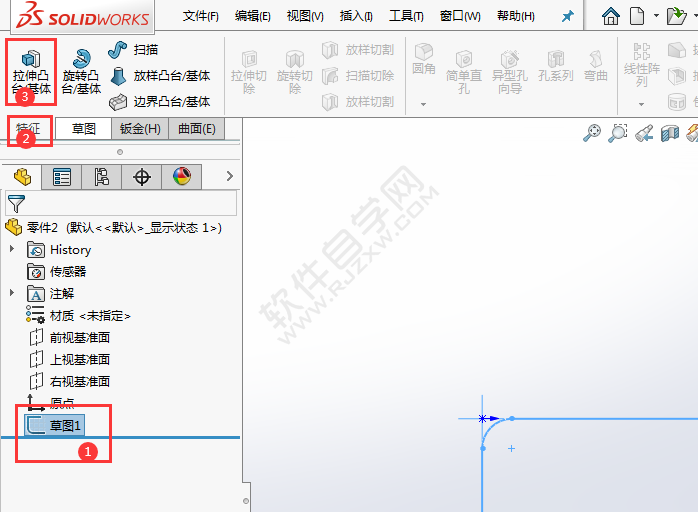Click the Revolved Cut (旋转切除) tool
This screenshot has height=512, width=698.
click(x=295, y=73)
